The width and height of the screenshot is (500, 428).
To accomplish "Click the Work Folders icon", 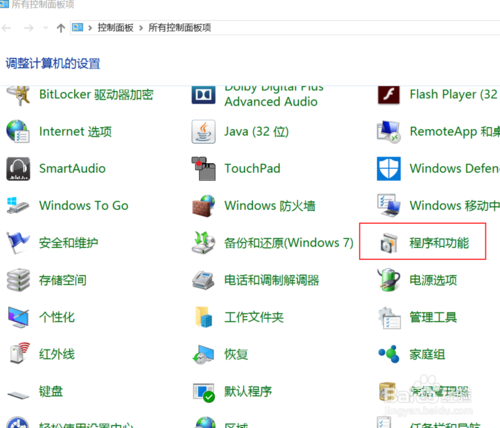I will (204, 317).
